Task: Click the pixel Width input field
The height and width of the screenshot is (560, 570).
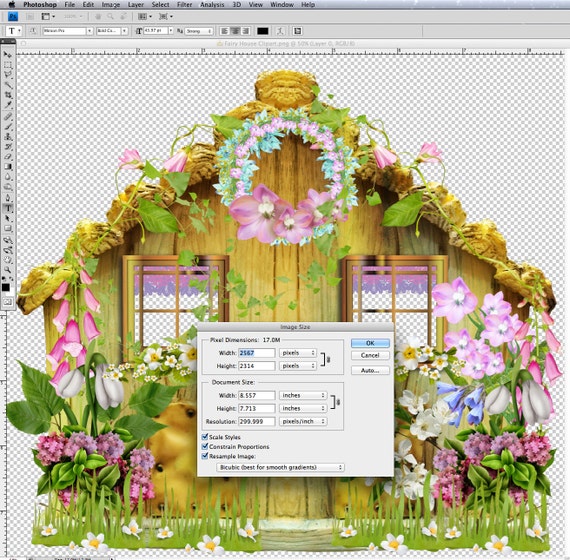Action: (x=257, y=353)
